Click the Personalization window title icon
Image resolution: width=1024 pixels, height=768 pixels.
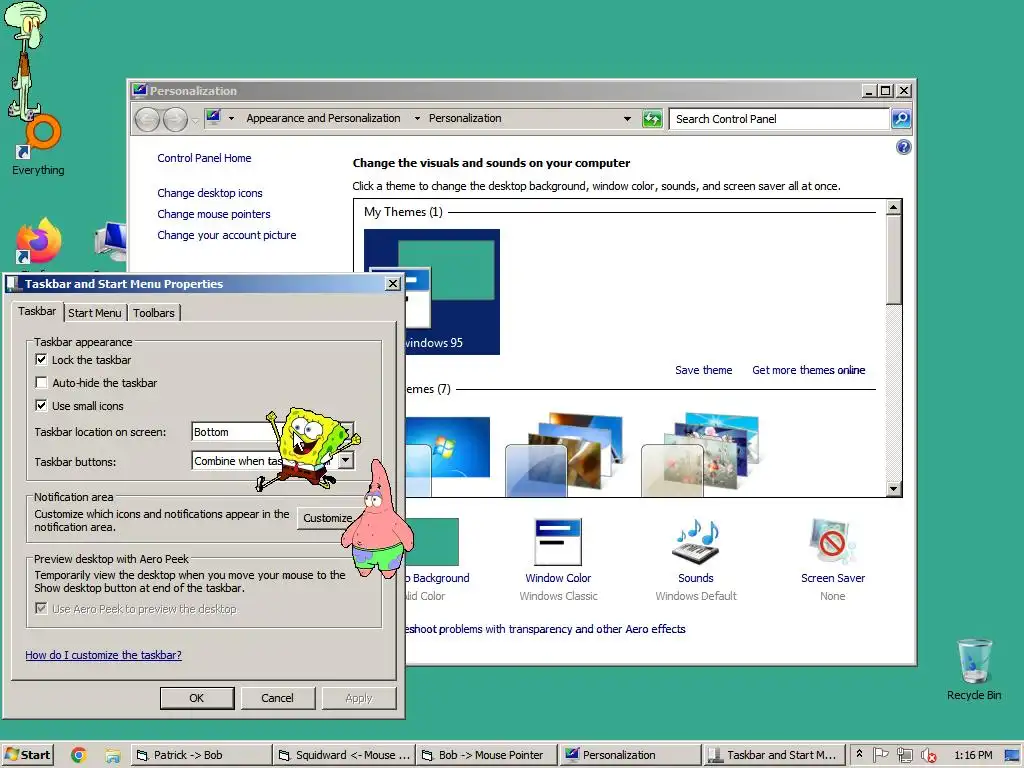coord(139,90)
